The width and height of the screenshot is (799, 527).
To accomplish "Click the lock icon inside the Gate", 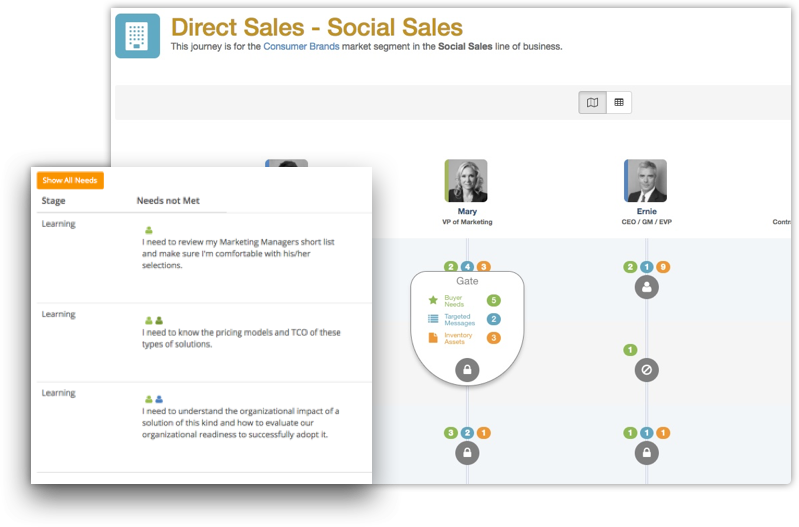I will 467,370.
